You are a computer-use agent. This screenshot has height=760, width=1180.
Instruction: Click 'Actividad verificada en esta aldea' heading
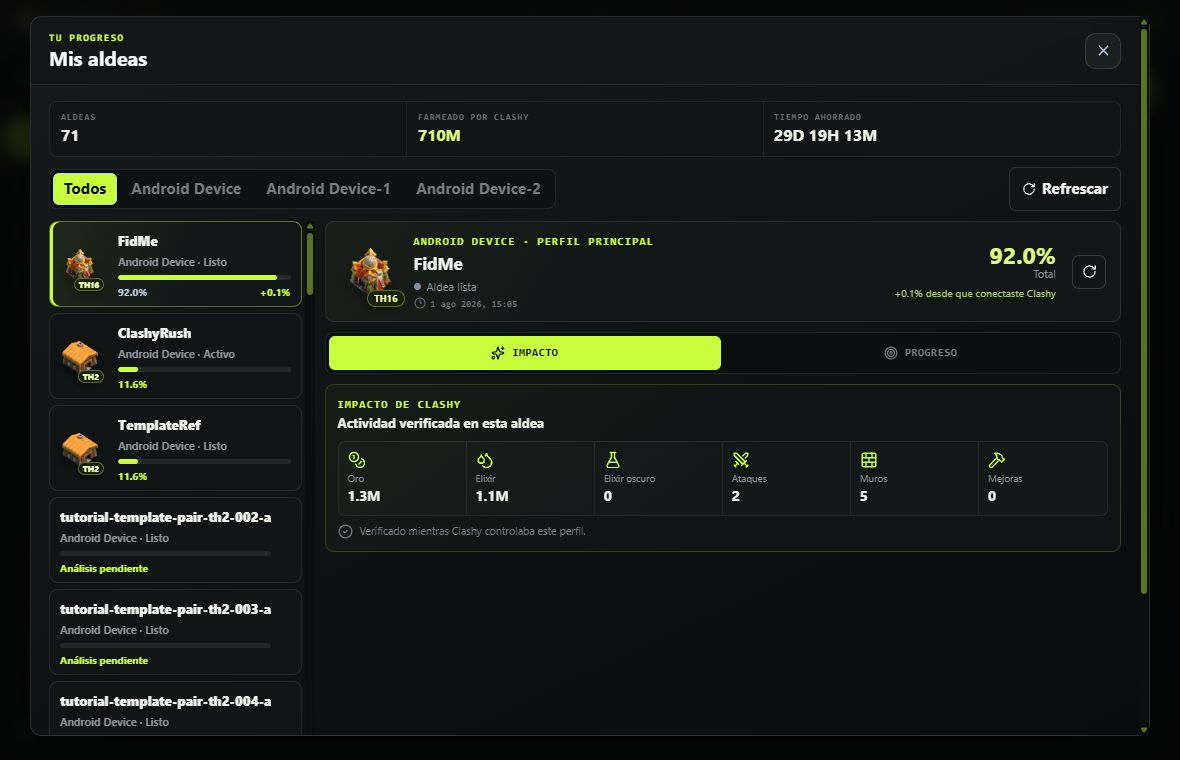(x=440, y=424)
